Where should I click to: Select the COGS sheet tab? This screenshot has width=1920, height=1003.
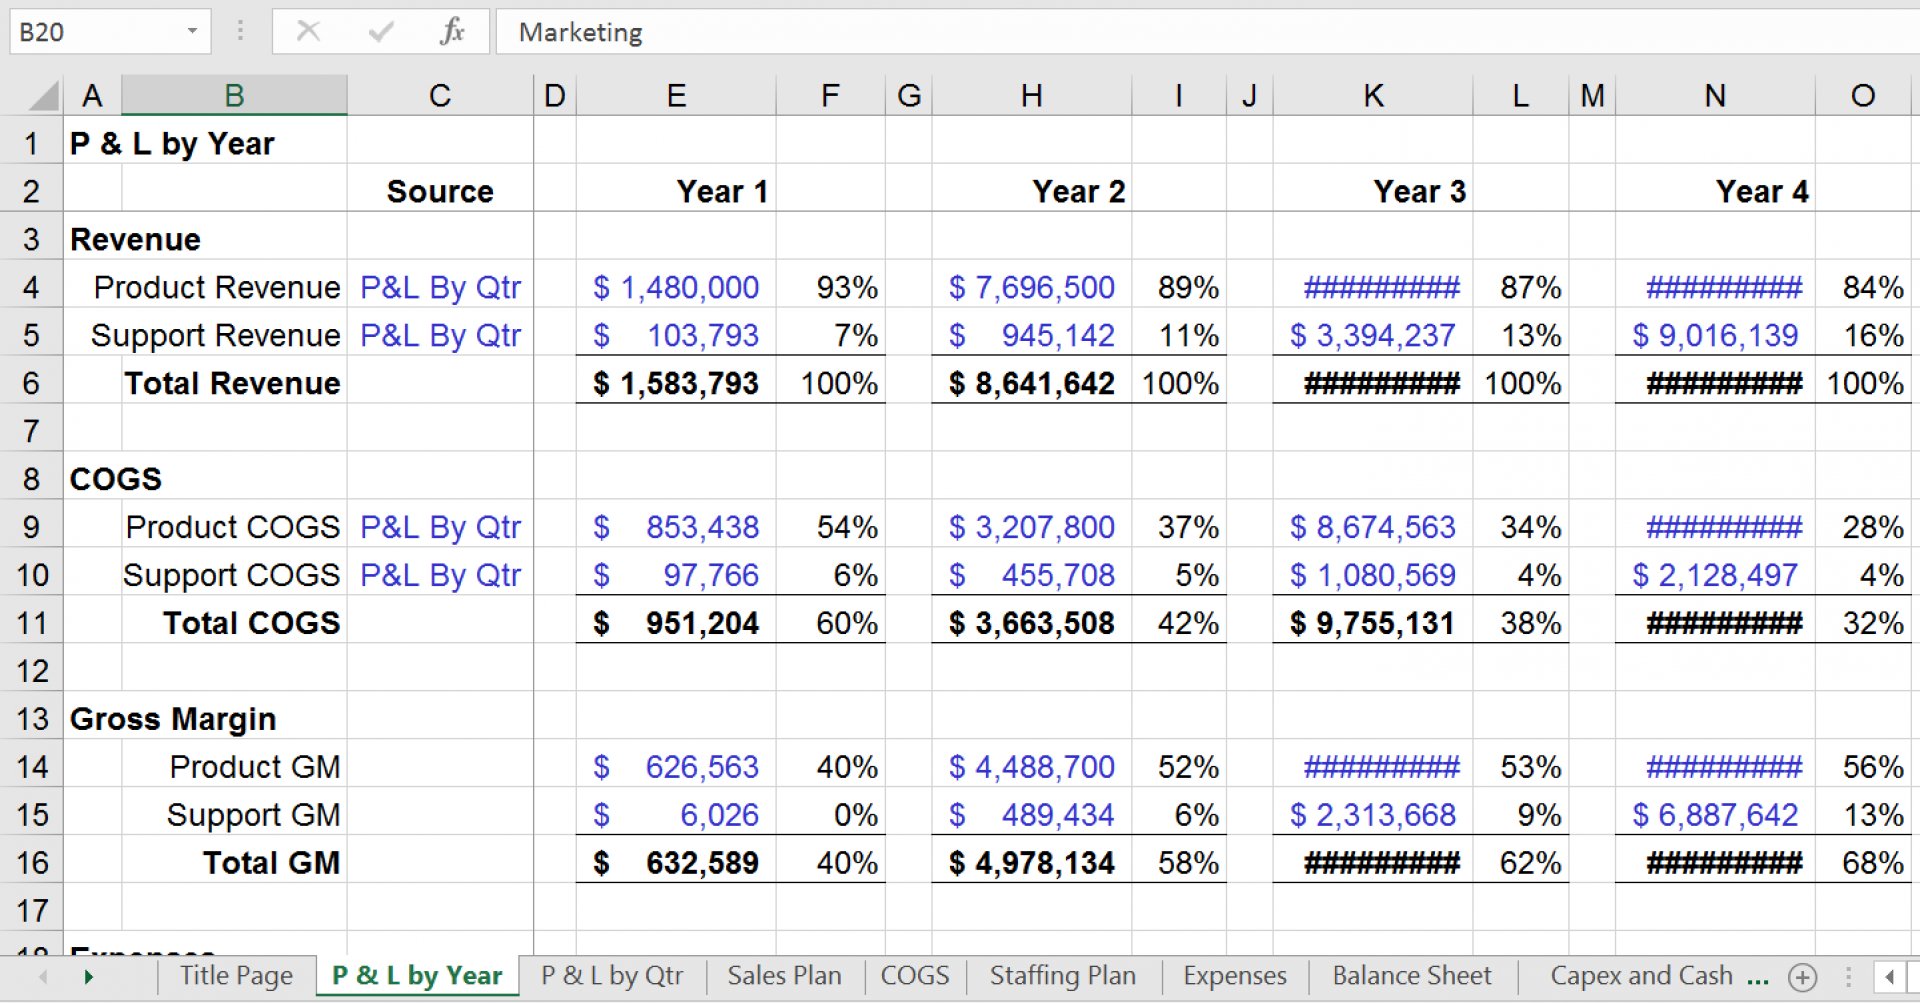click(x=913, y=976)
